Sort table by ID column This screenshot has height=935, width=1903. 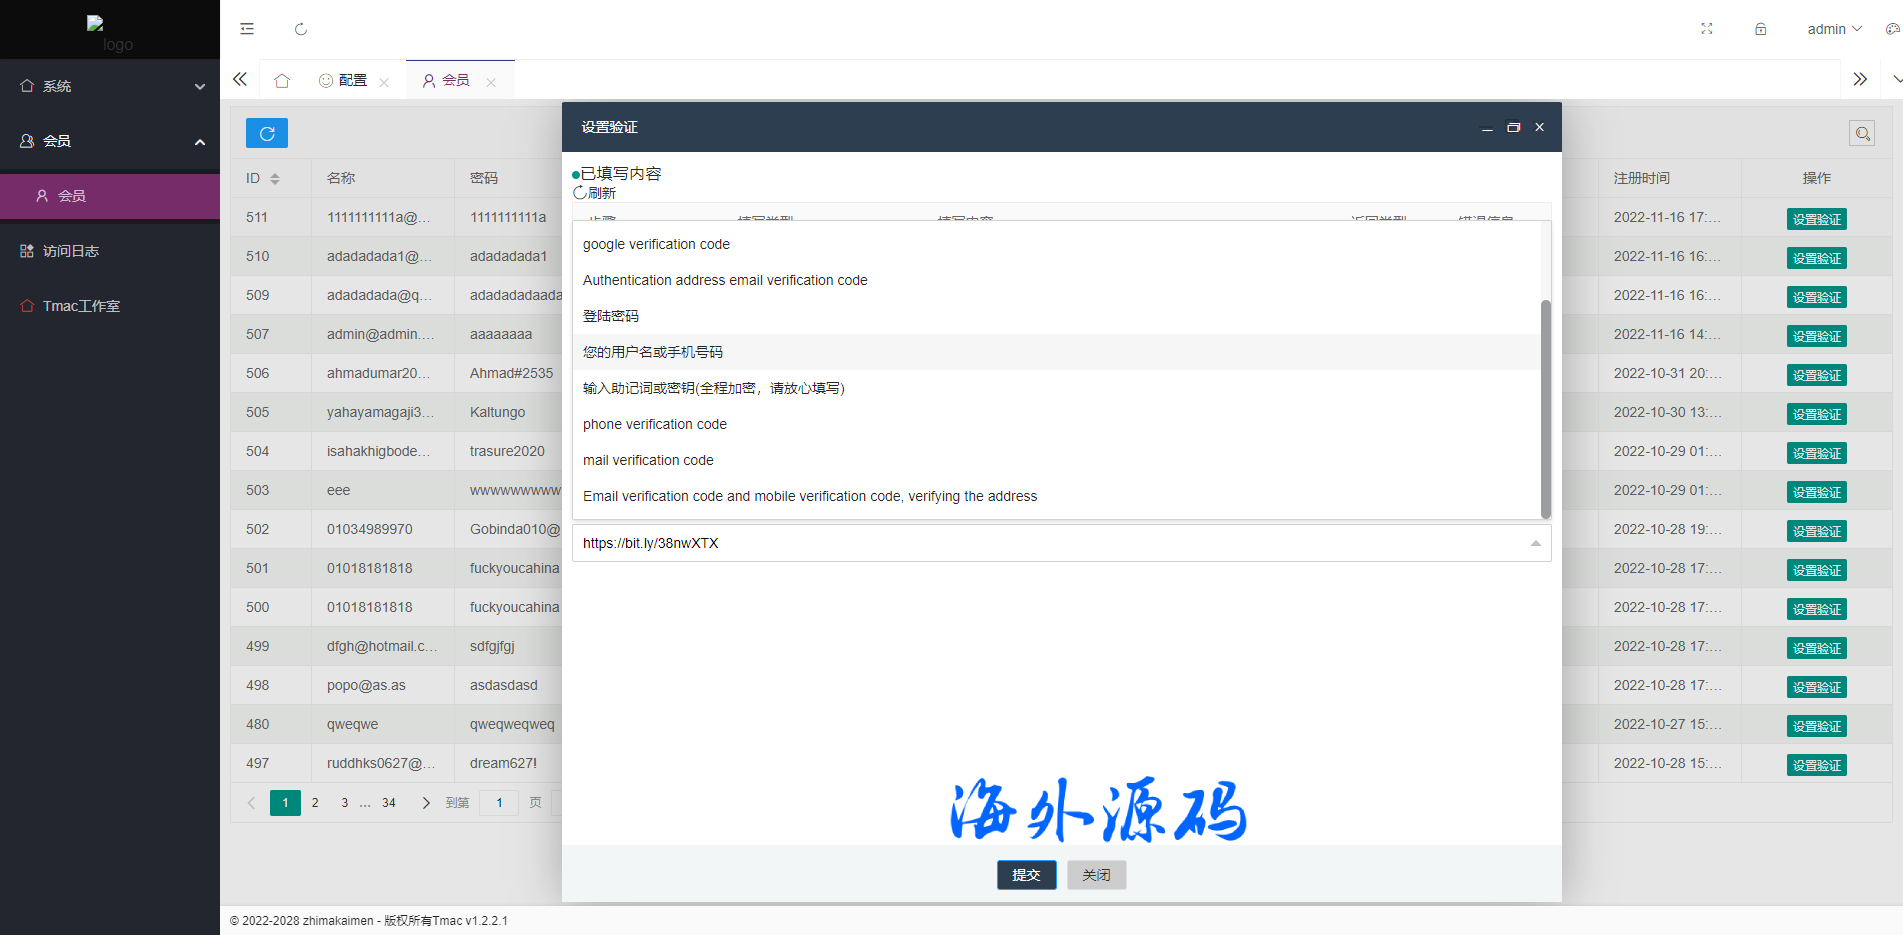pyautogui.click(x=275, y=179)
